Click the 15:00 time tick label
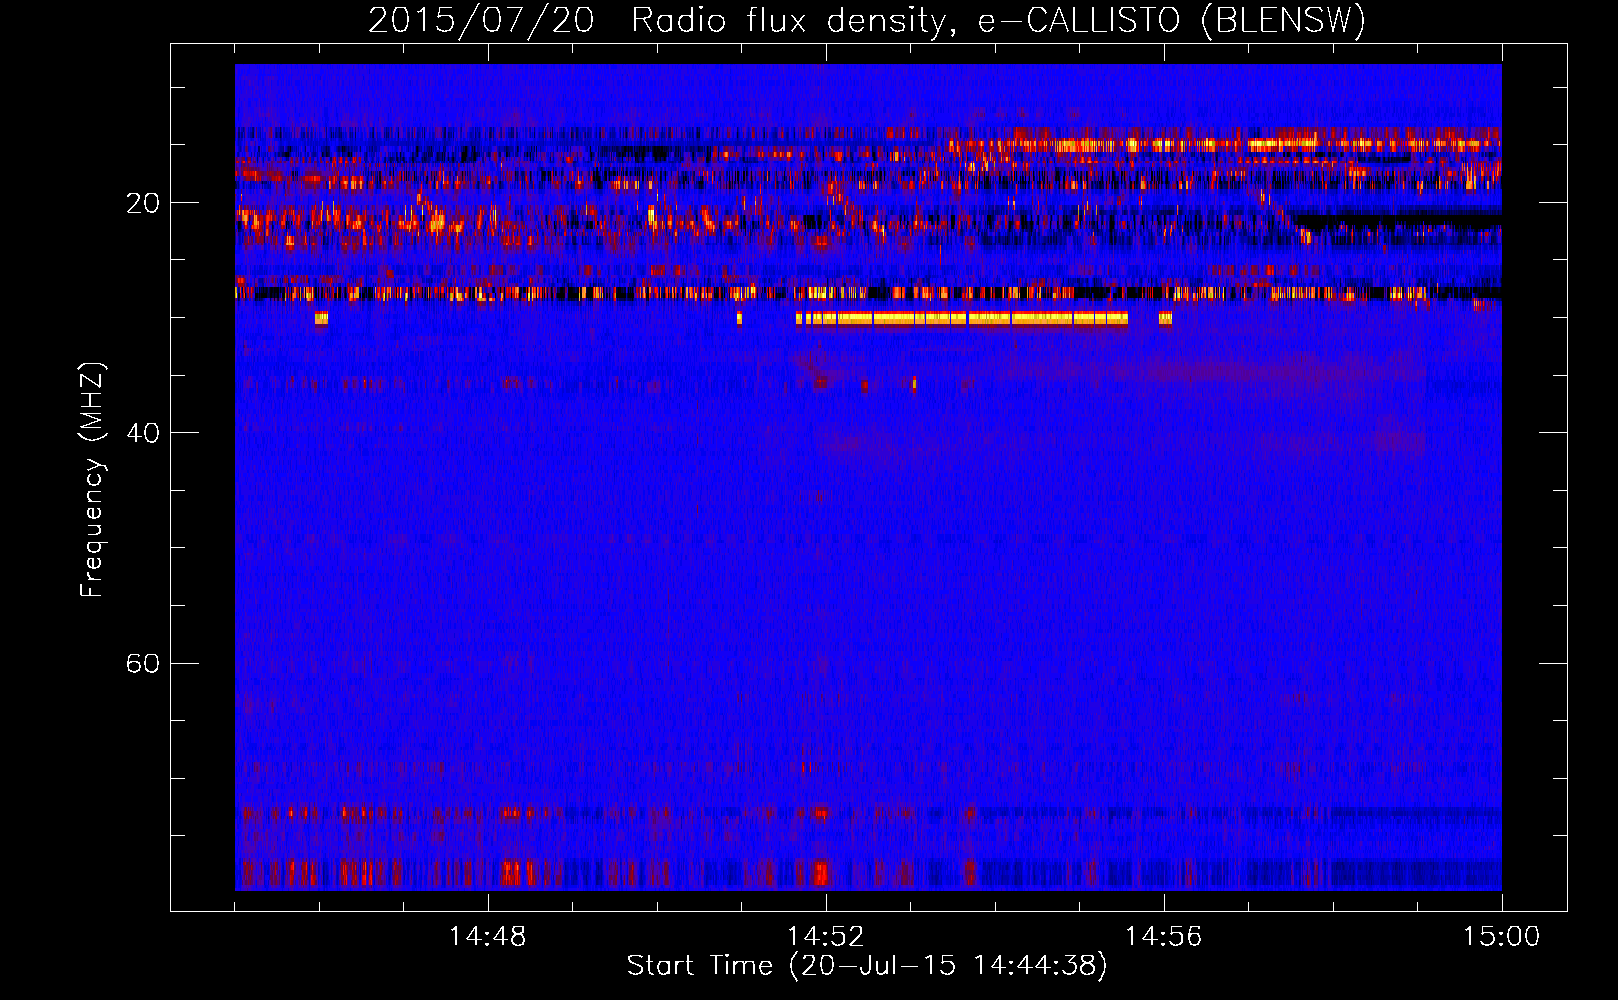The image size is (1618, 1000). click(x=1501, y=937)
